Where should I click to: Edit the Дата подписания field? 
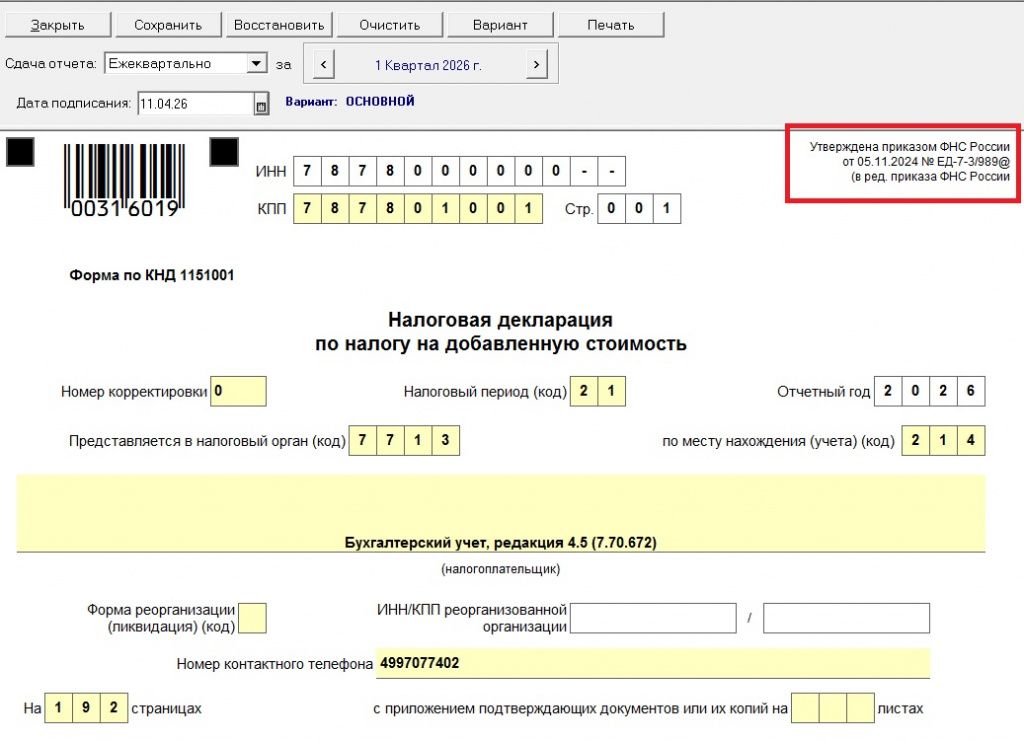click(196, 104)
